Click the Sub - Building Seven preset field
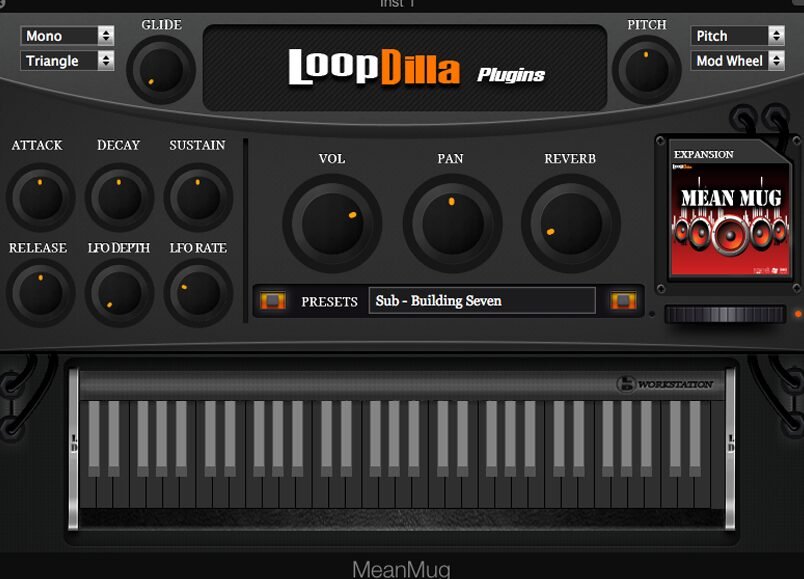804x579 pixels. click(x=482, y=301)
